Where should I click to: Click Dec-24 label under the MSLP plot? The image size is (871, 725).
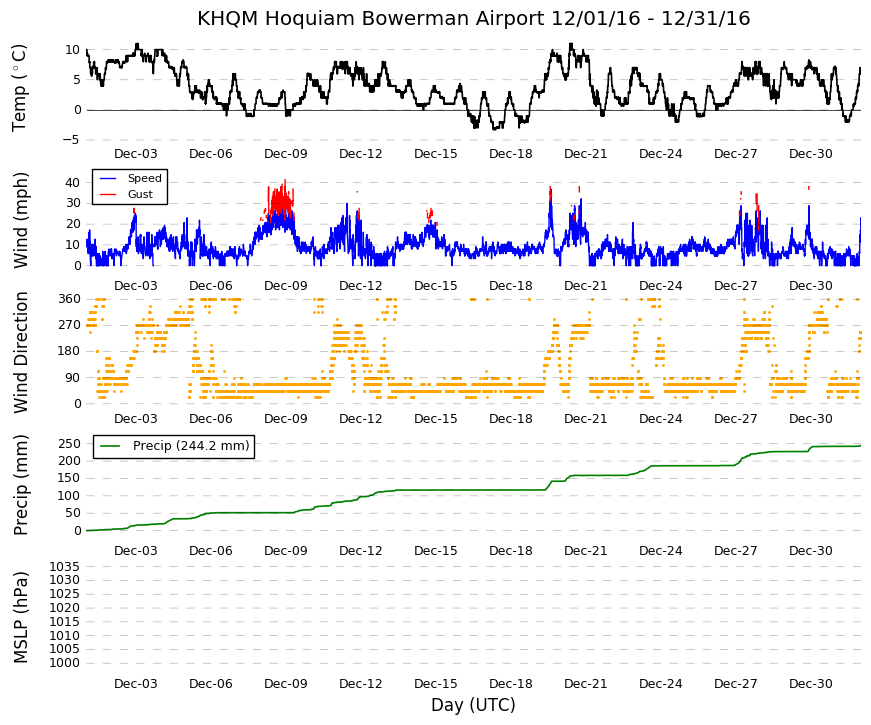[660, 684]
